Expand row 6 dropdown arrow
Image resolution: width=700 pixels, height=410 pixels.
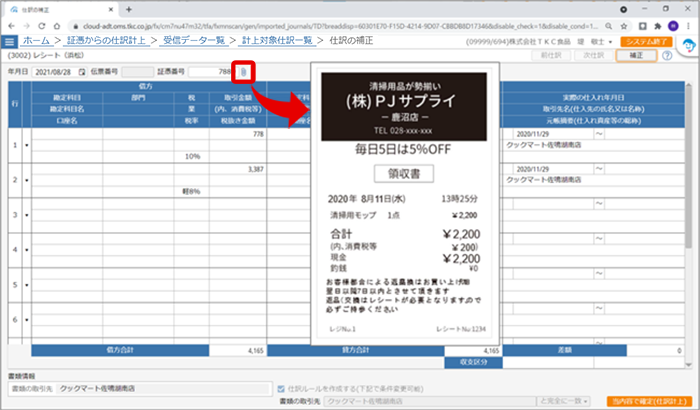[x=26, y=320]
